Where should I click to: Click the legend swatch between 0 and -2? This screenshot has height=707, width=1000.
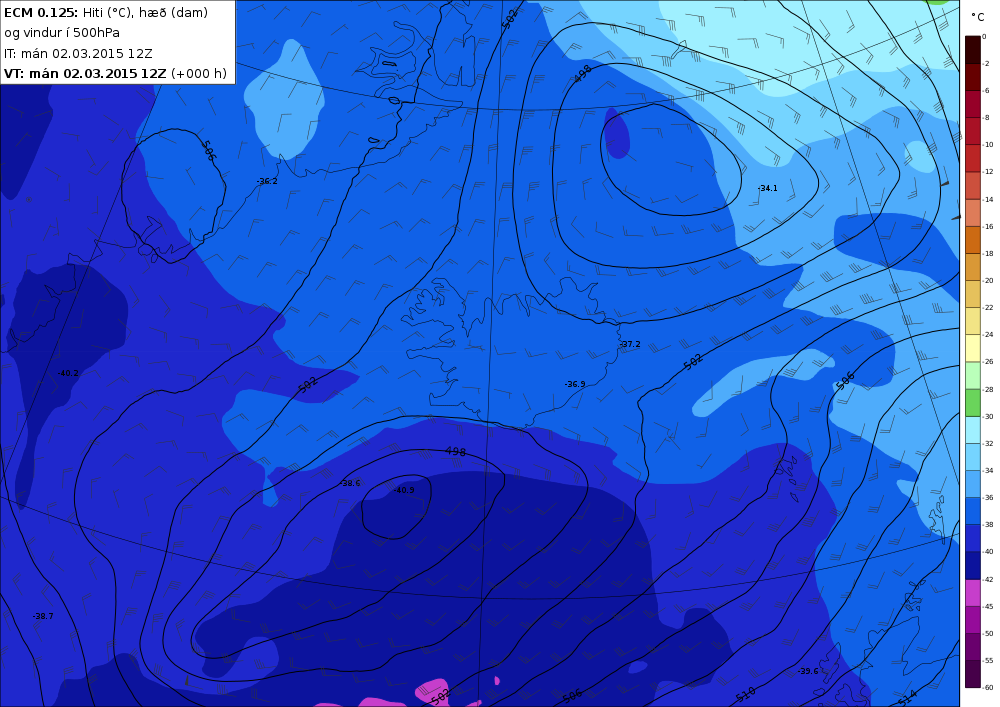(x=973, y=50)
